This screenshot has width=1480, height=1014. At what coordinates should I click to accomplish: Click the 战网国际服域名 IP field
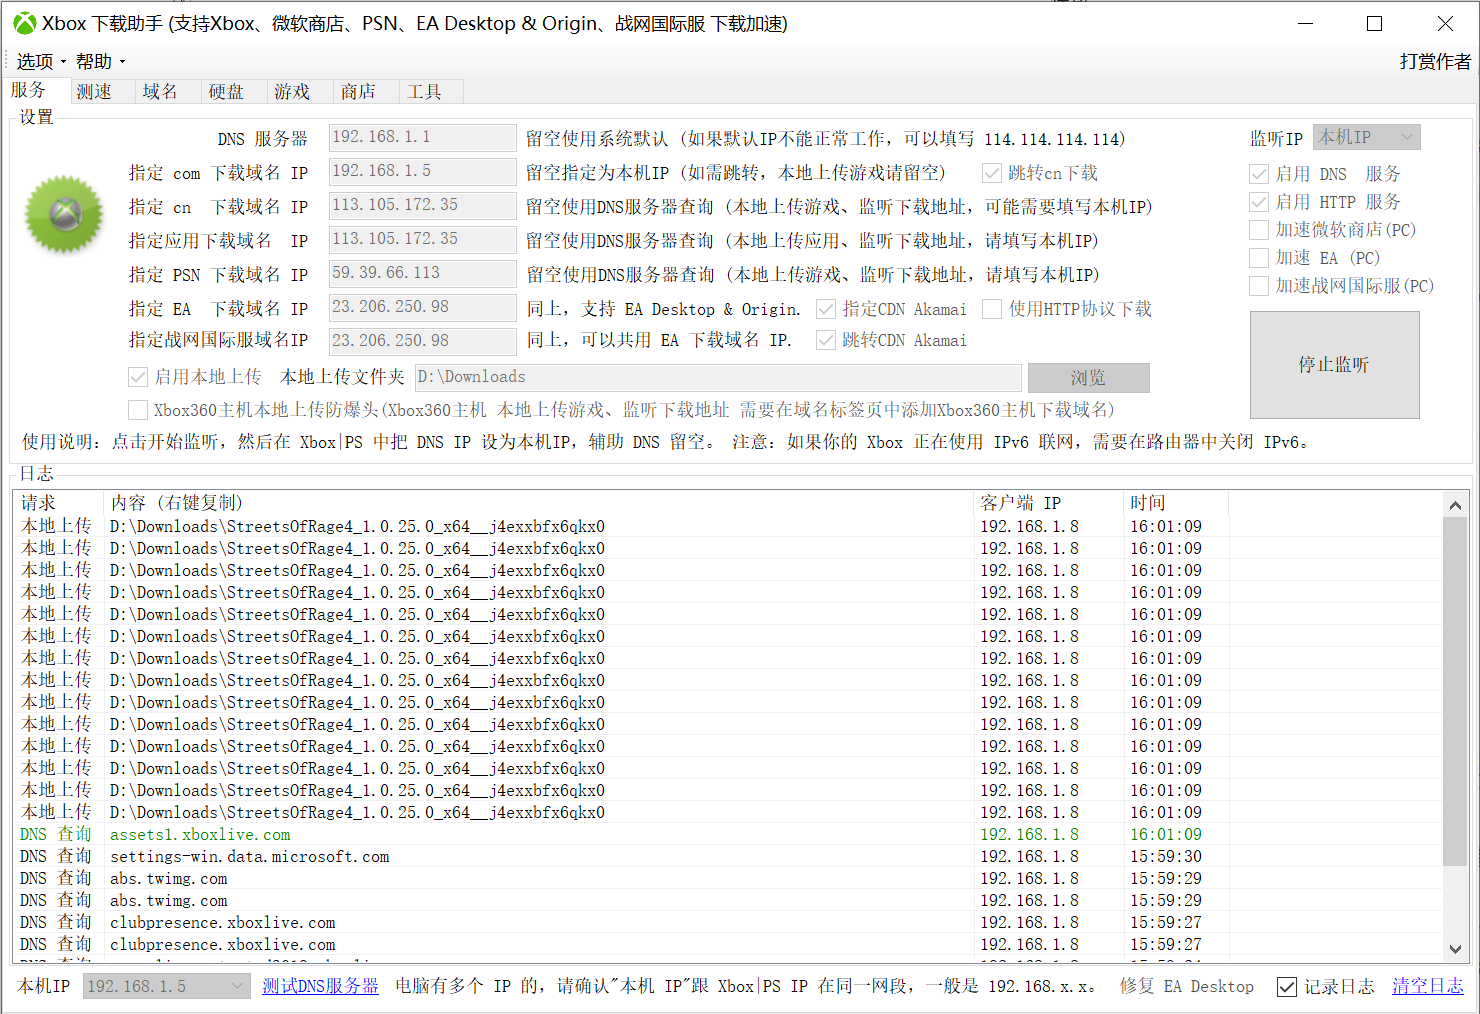422,341
